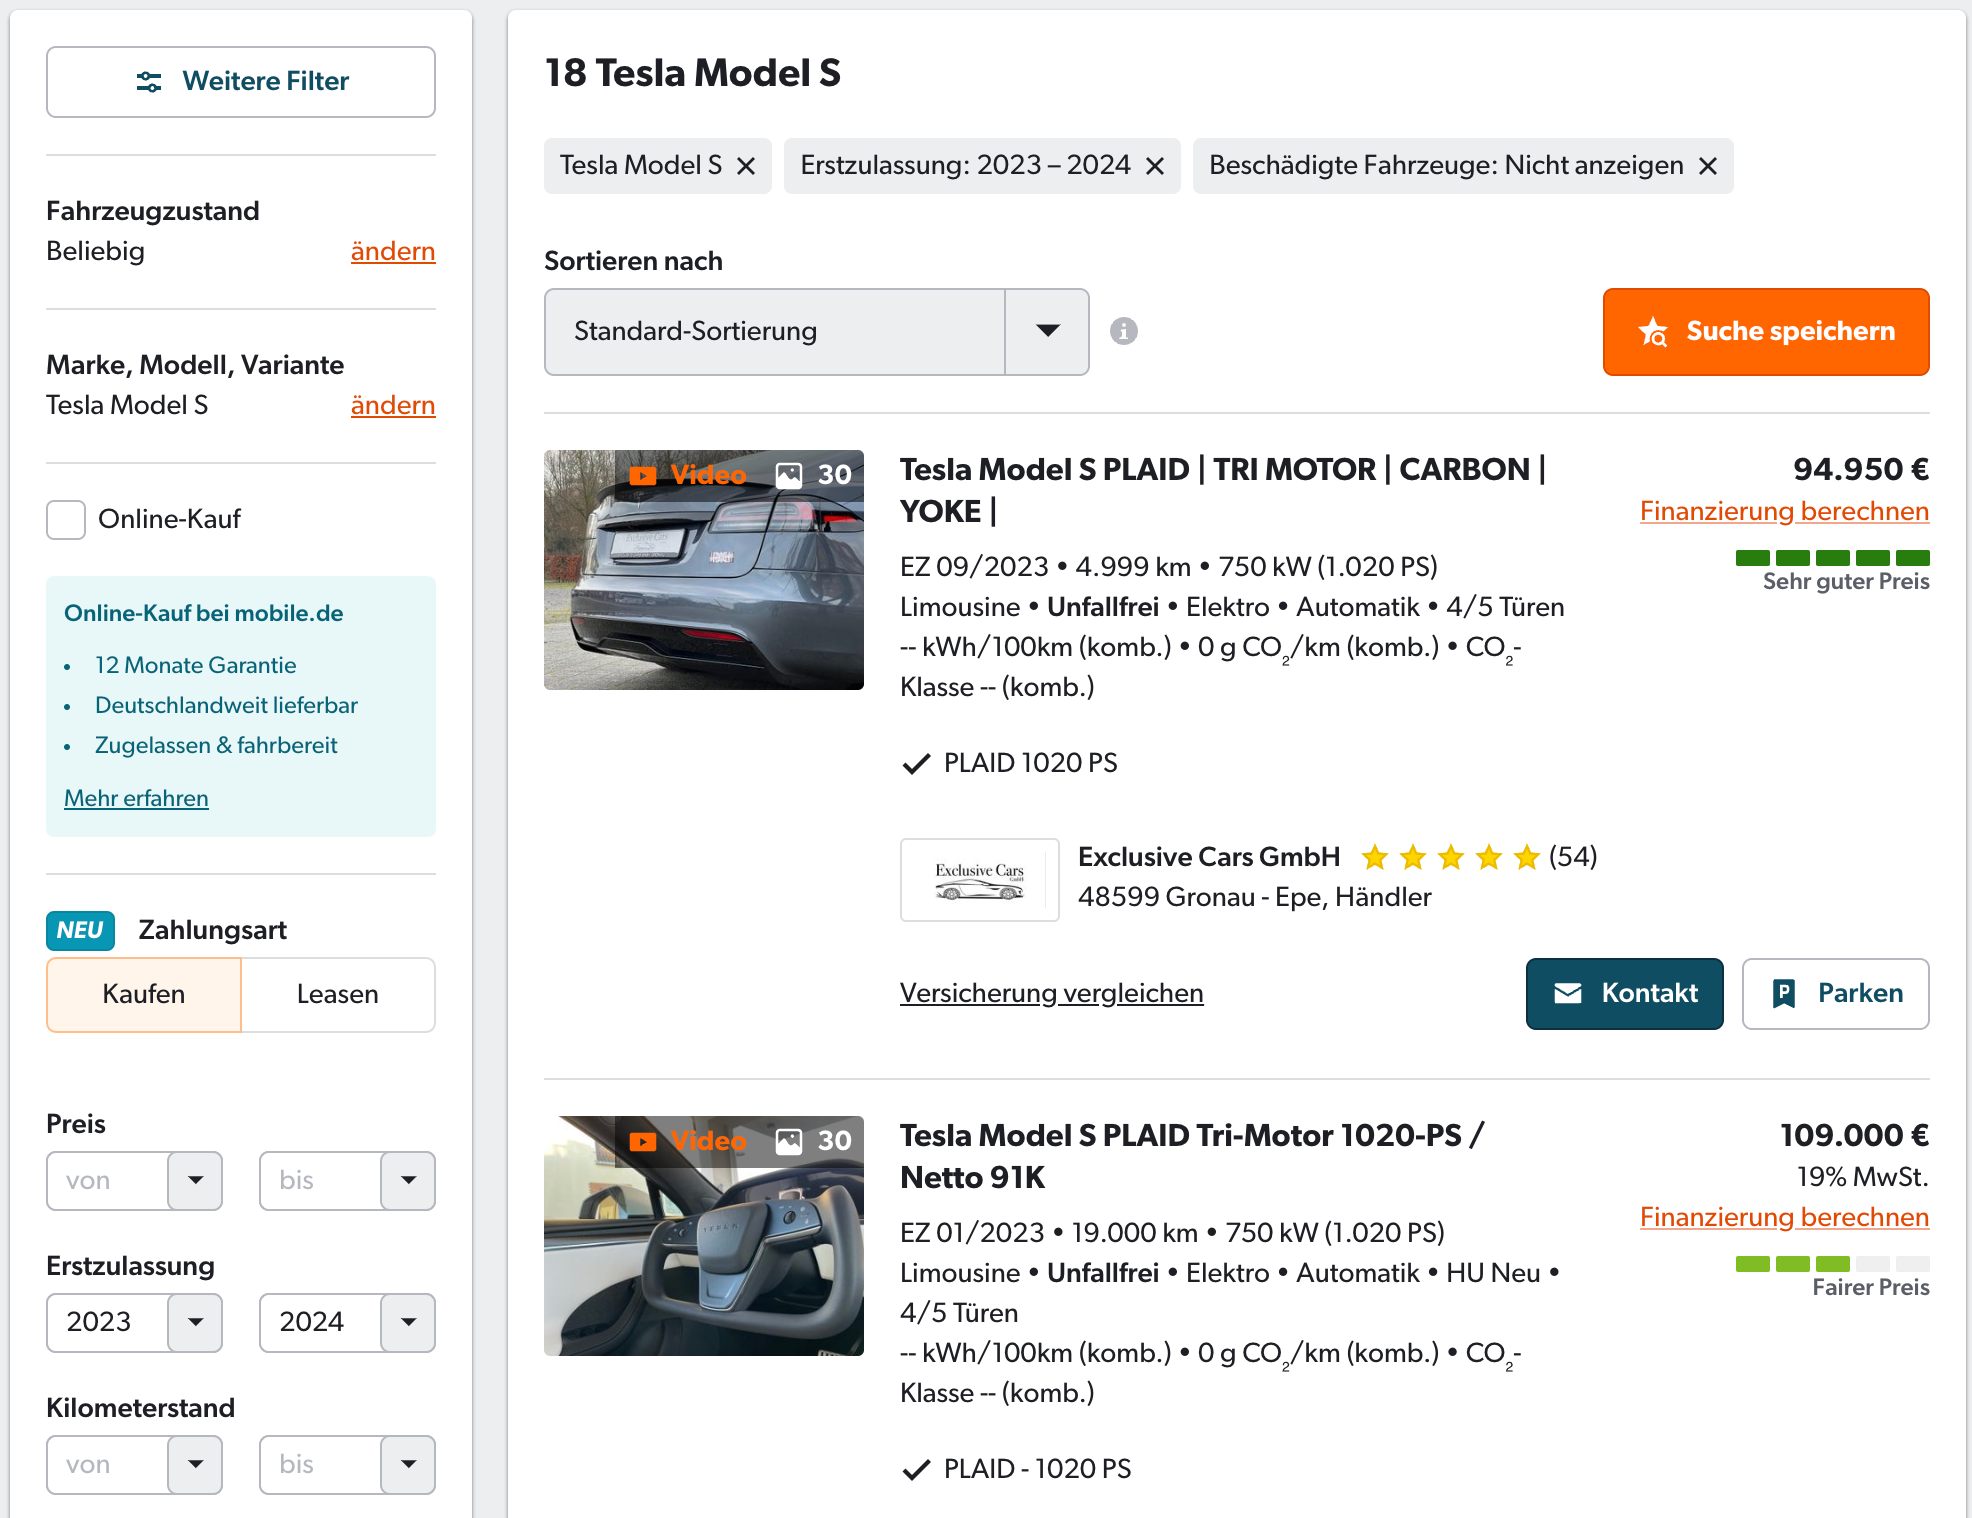Open Kilometerstand von dropdown

coord(195,1465)
